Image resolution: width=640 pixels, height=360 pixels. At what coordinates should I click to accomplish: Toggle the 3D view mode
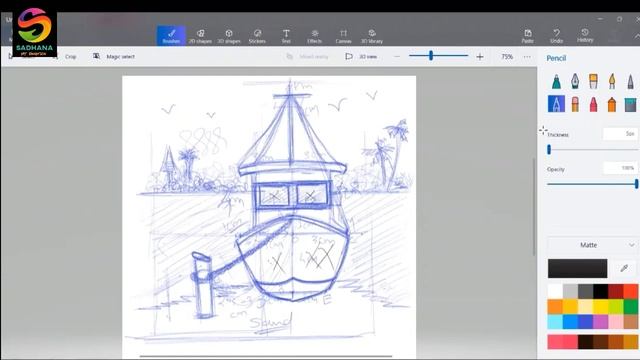click(361, 56)
